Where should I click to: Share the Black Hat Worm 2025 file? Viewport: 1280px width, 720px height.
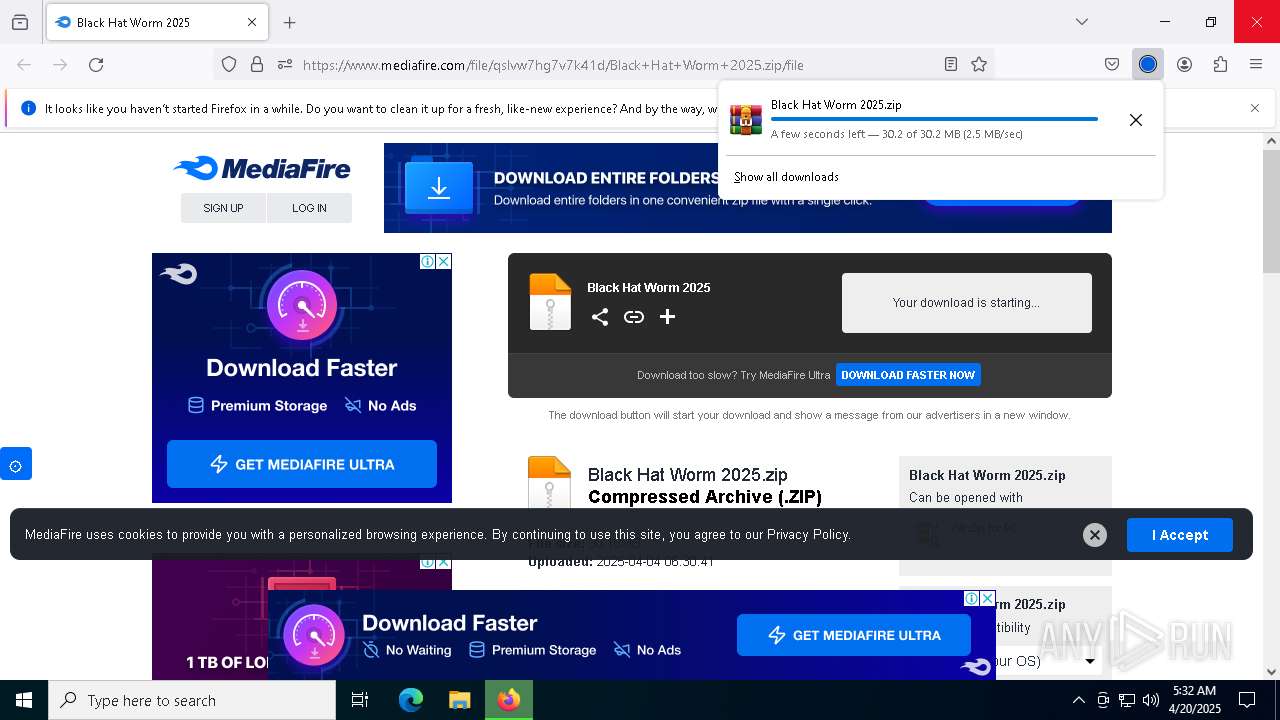pyautogui.click(x=600, y=317)
